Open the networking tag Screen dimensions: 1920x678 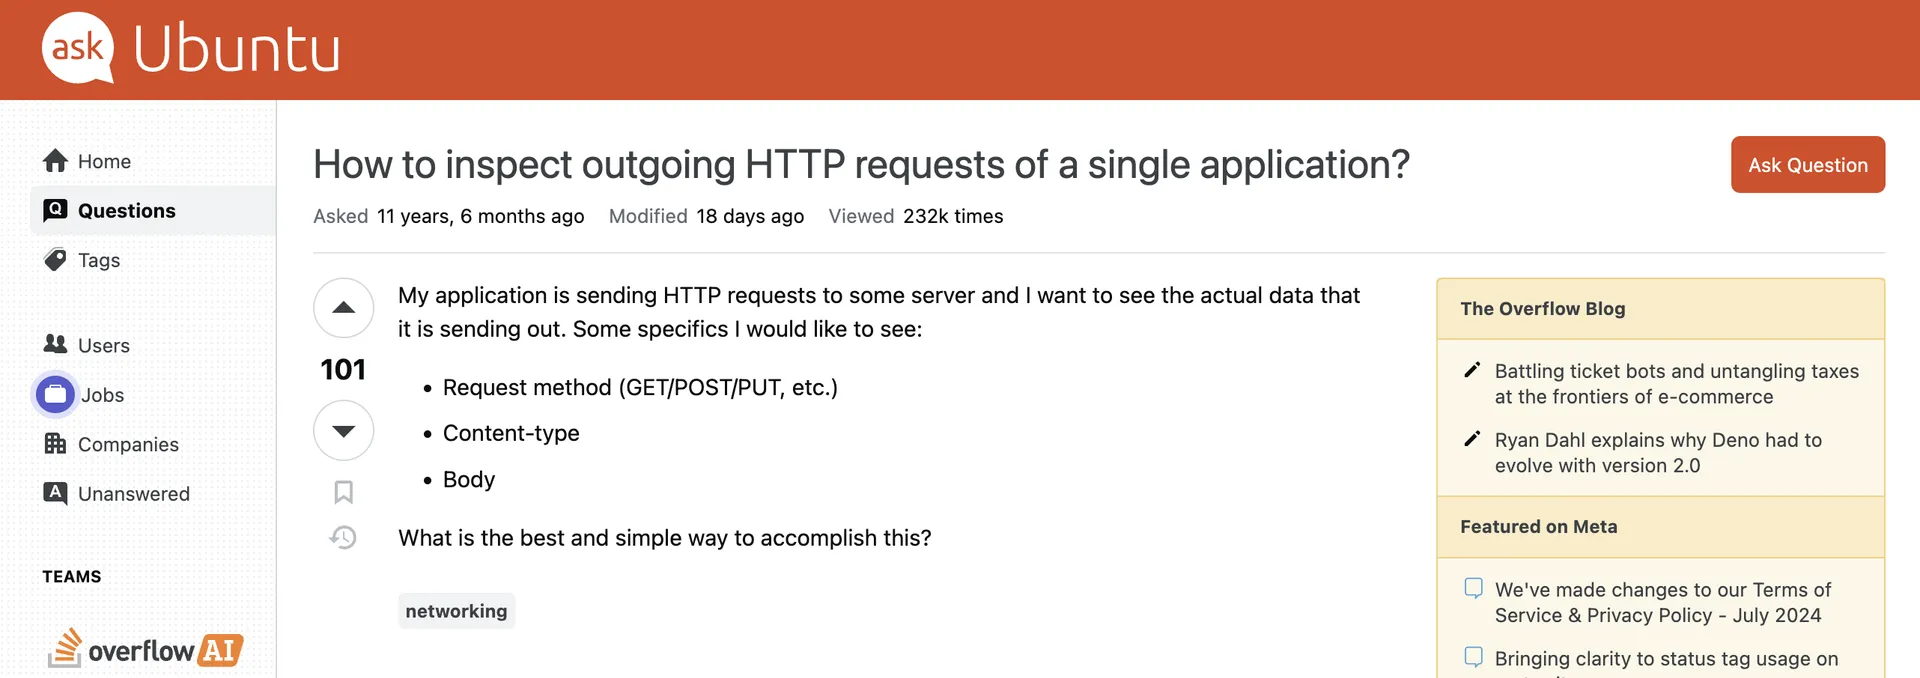456,611
